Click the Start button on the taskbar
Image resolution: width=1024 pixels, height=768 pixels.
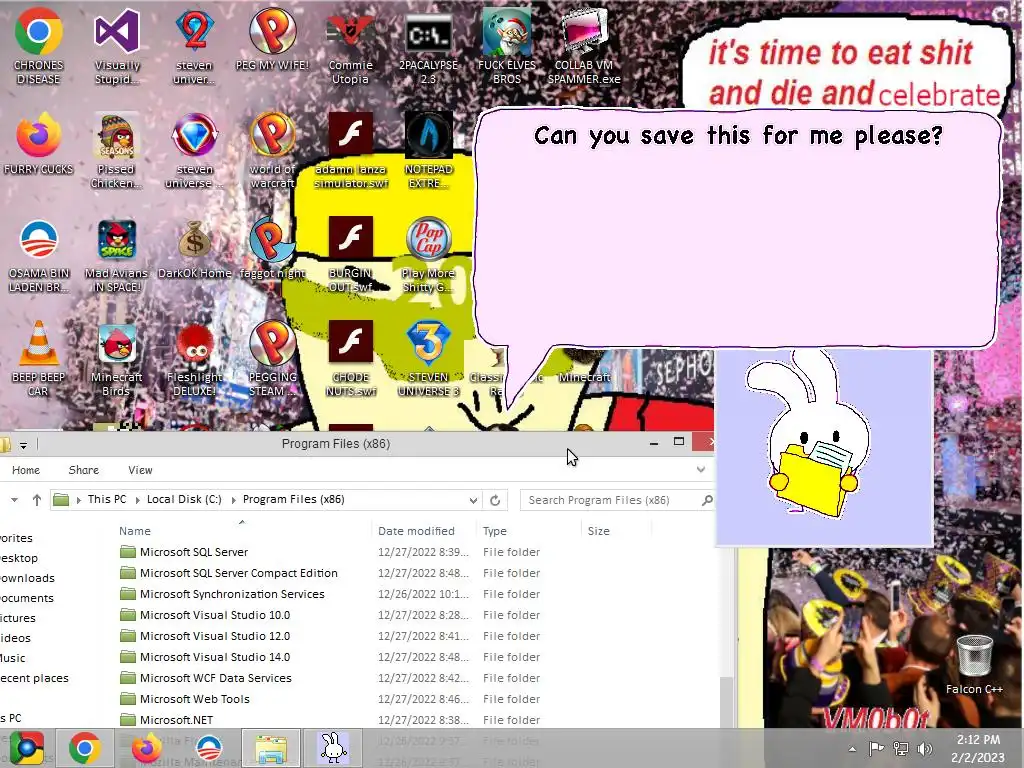tap(27, 748)
